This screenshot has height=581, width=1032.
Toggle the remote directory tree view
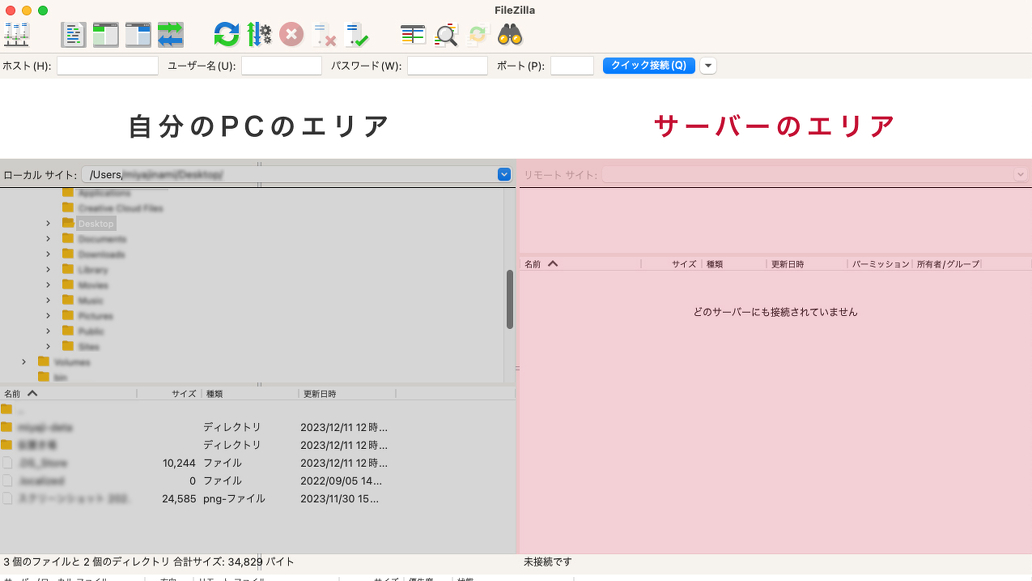[138, 35]
